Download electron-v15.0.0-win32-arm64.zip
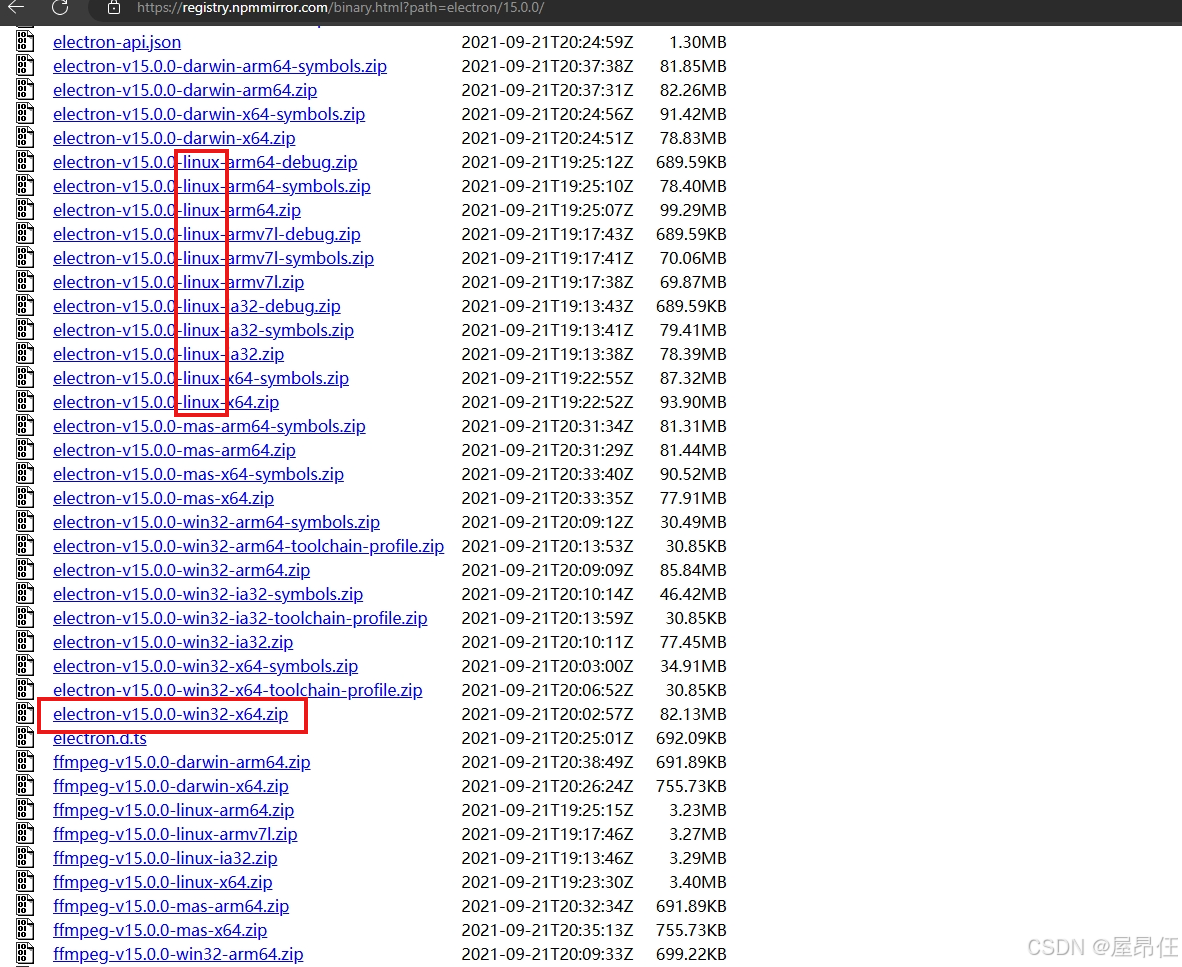The width and height of the screenshot is (1182, 967). click(x=181, y=571)
